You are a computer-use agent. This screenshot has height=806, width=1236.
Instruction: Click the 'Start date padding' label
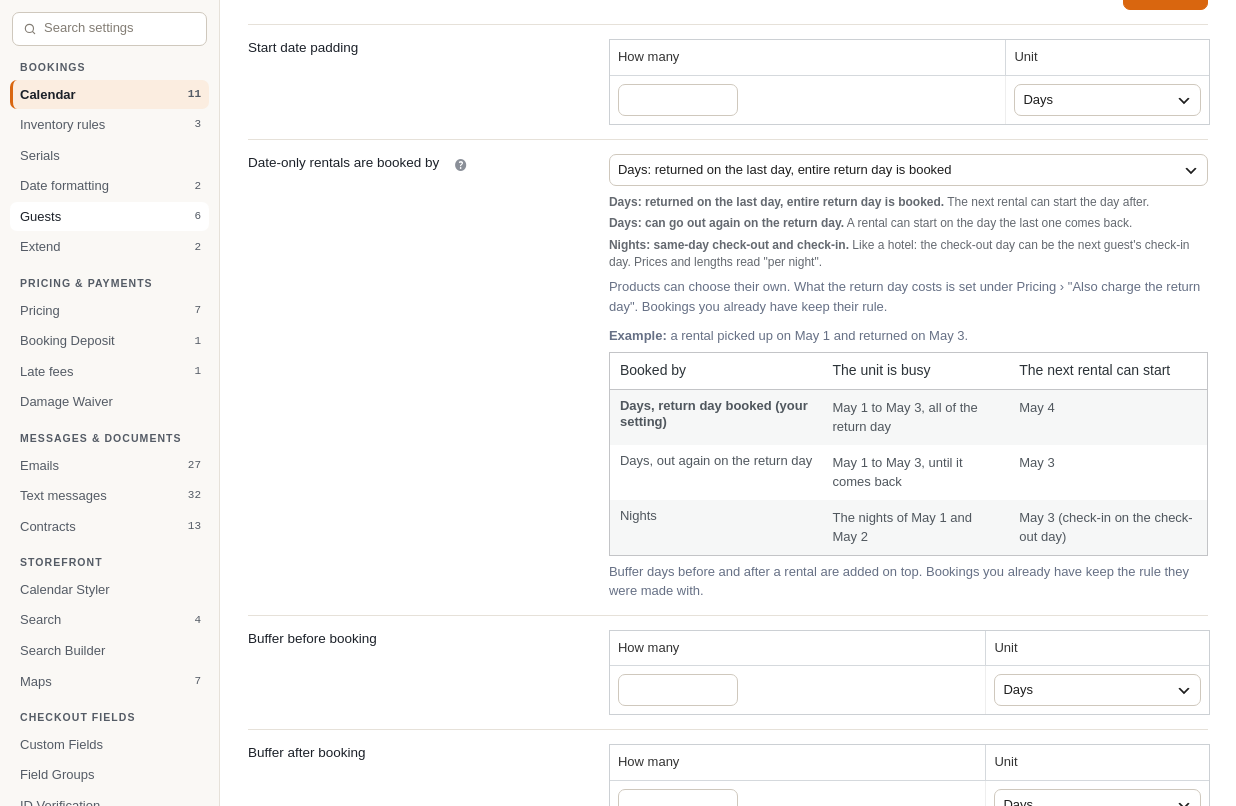303,48
